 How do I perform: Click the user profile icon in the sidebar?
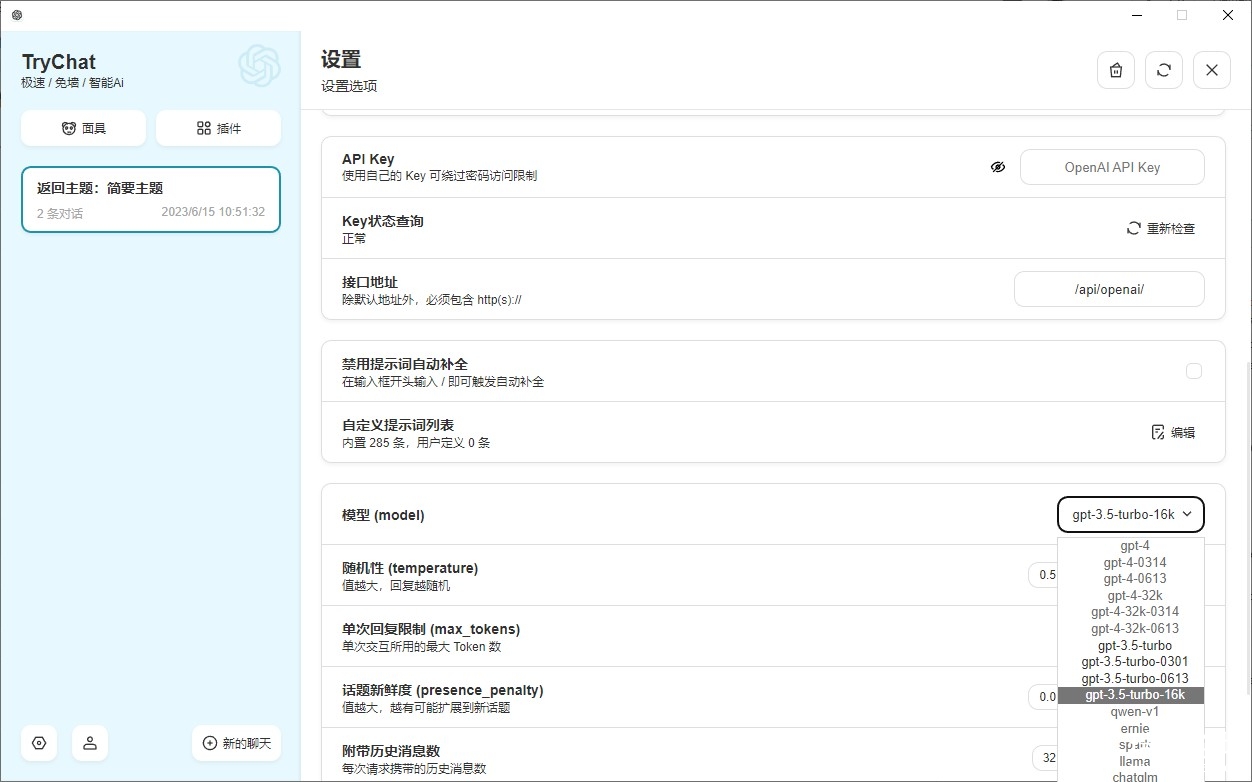click(x=90, y=743)
